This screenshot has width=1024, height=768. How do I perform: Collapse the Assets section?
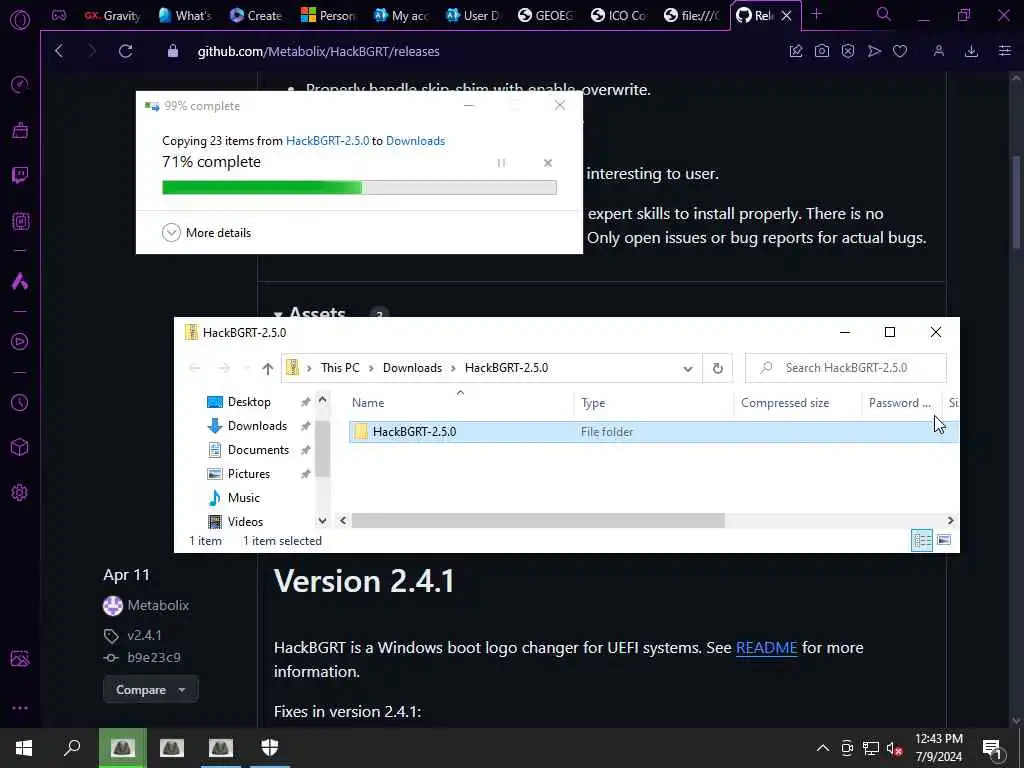click(311, 313)
